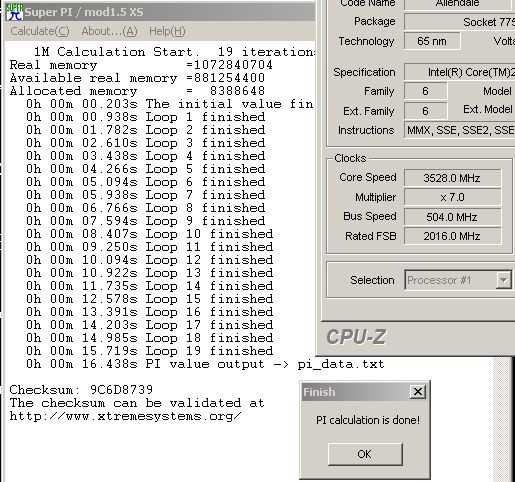Click the Technology 65 nm field
The width and height of the screenshot is (515, 482).
point(432,41)
